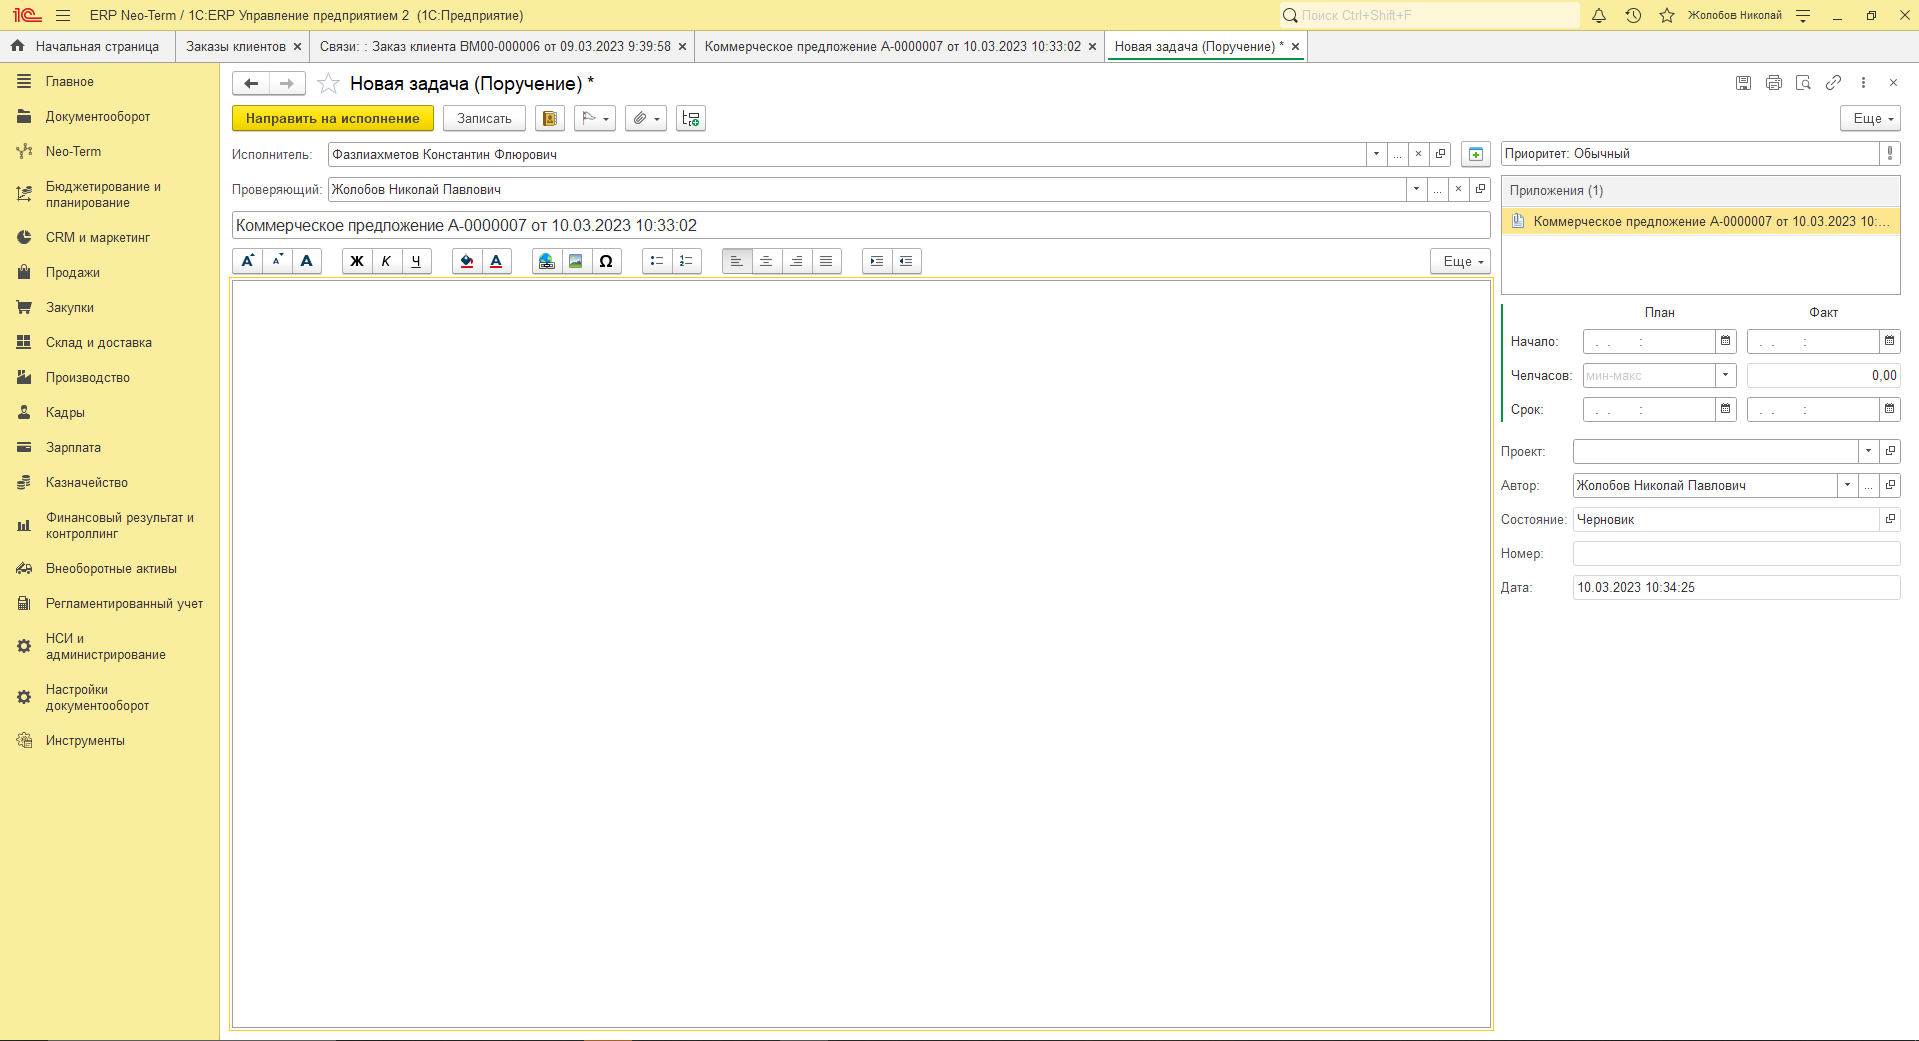Expand Проект field dropdown
The width and height of the screenshot is (1919, 1041).
tap(1868, 451)
